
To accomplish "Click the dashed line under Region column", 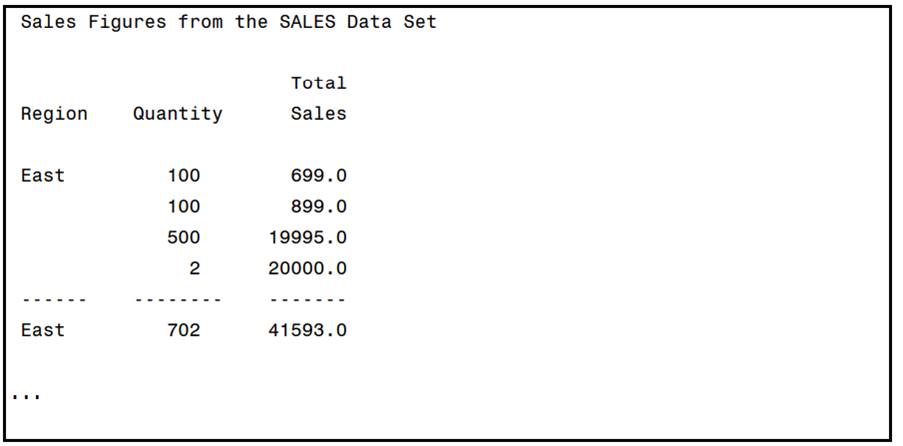I will (x=54, y=300).
